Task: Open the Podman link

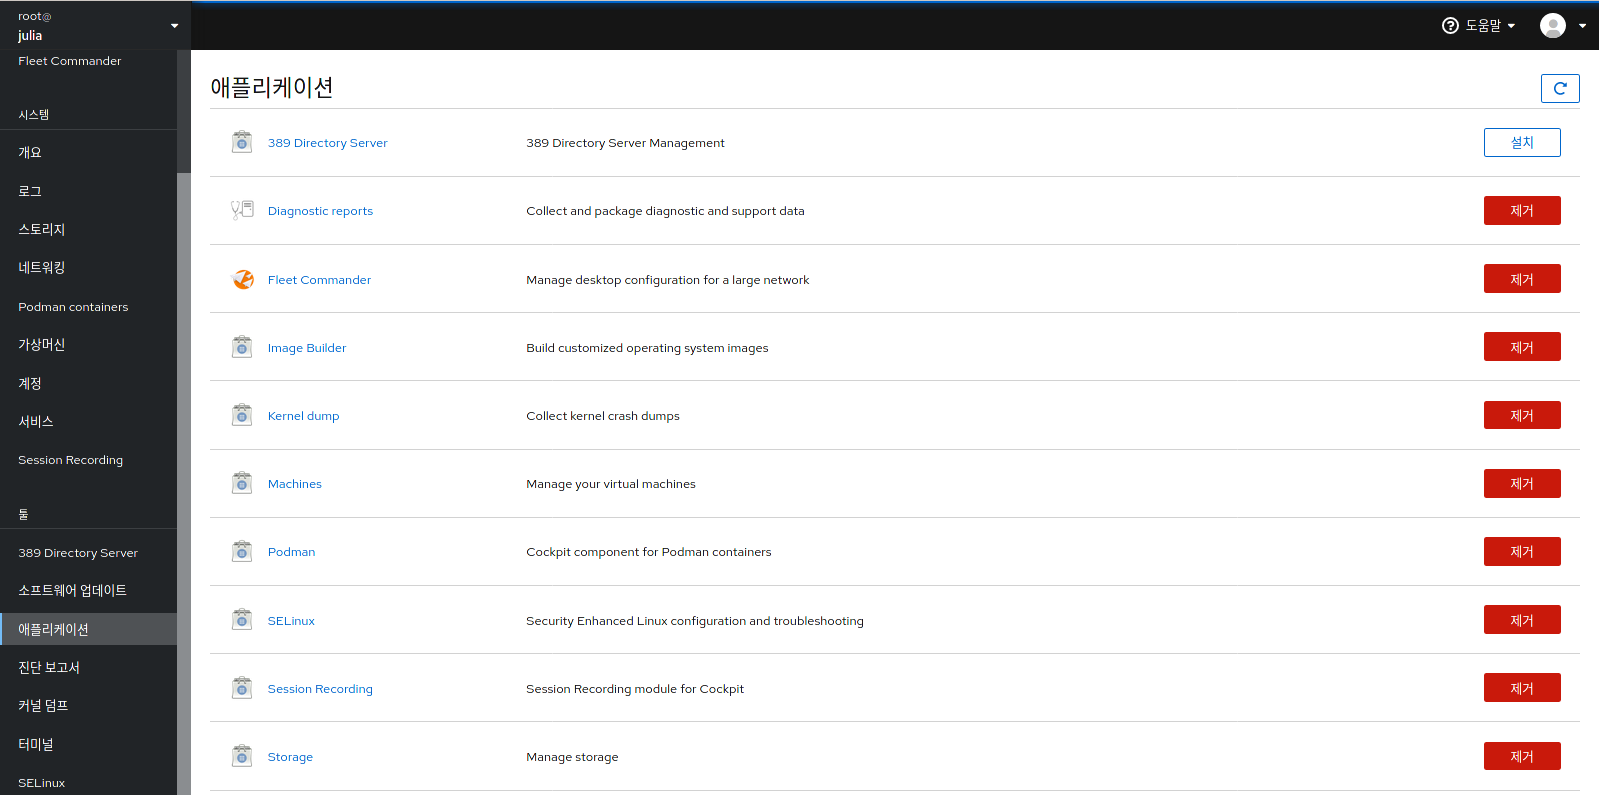Action: (x=291, y=552)
